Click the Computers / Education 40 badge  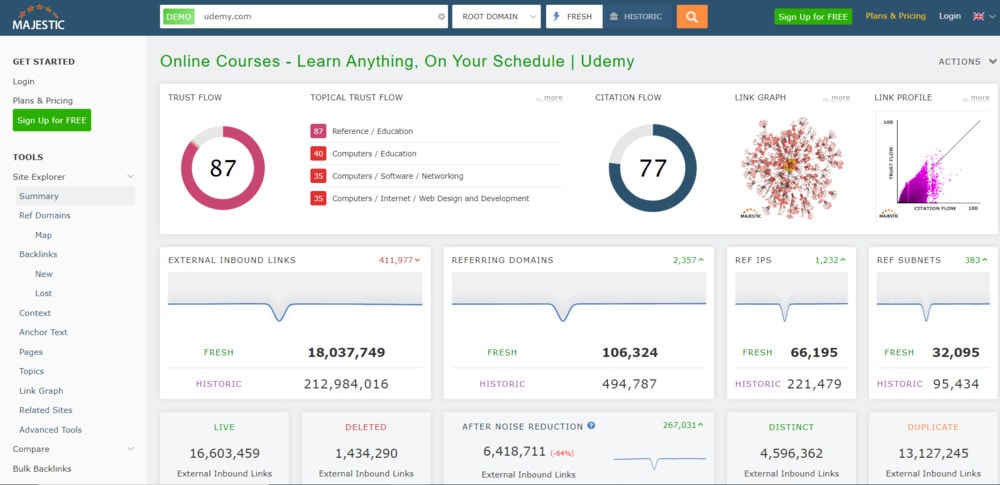tap(318, 154)
